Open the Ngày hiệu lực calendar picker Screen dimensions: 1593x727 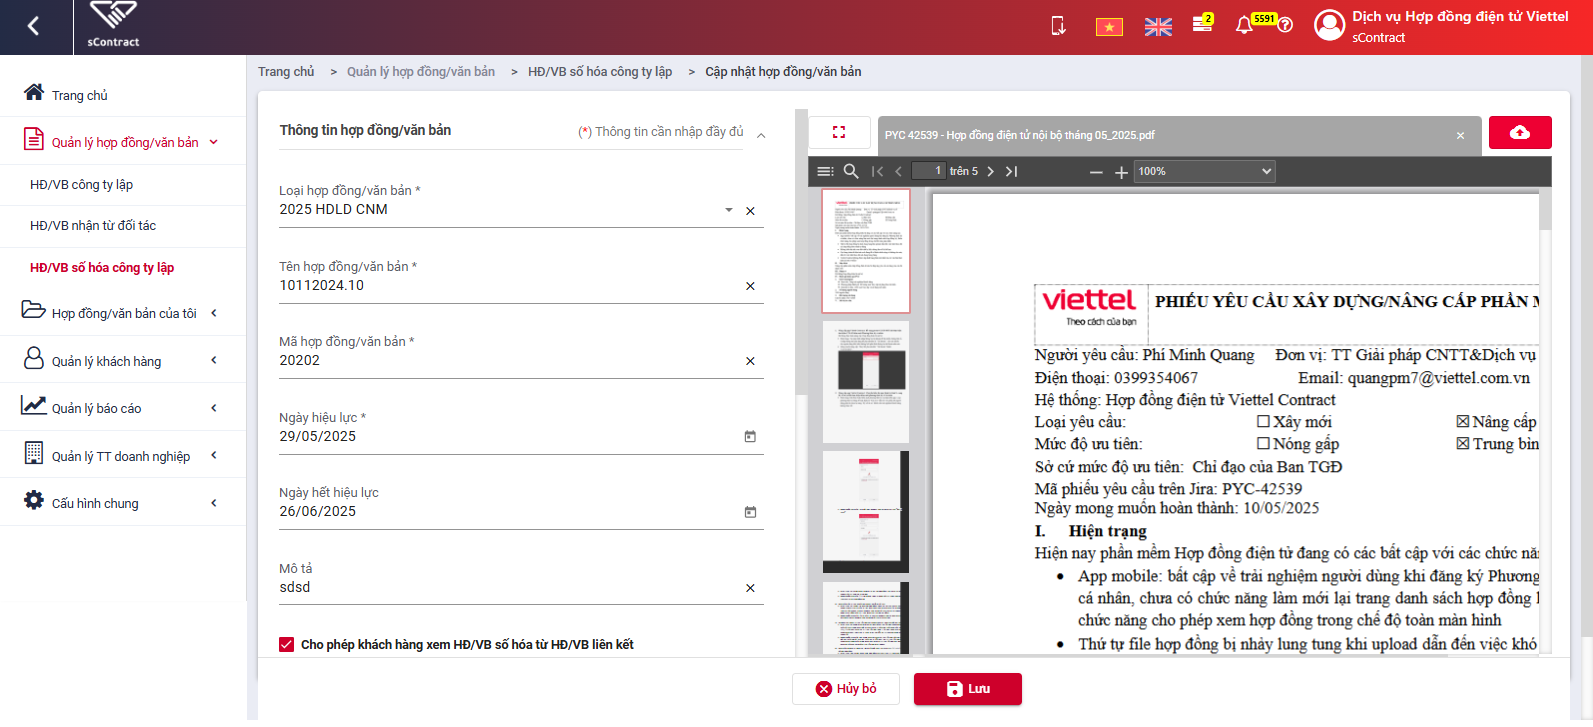pos(750,437)
